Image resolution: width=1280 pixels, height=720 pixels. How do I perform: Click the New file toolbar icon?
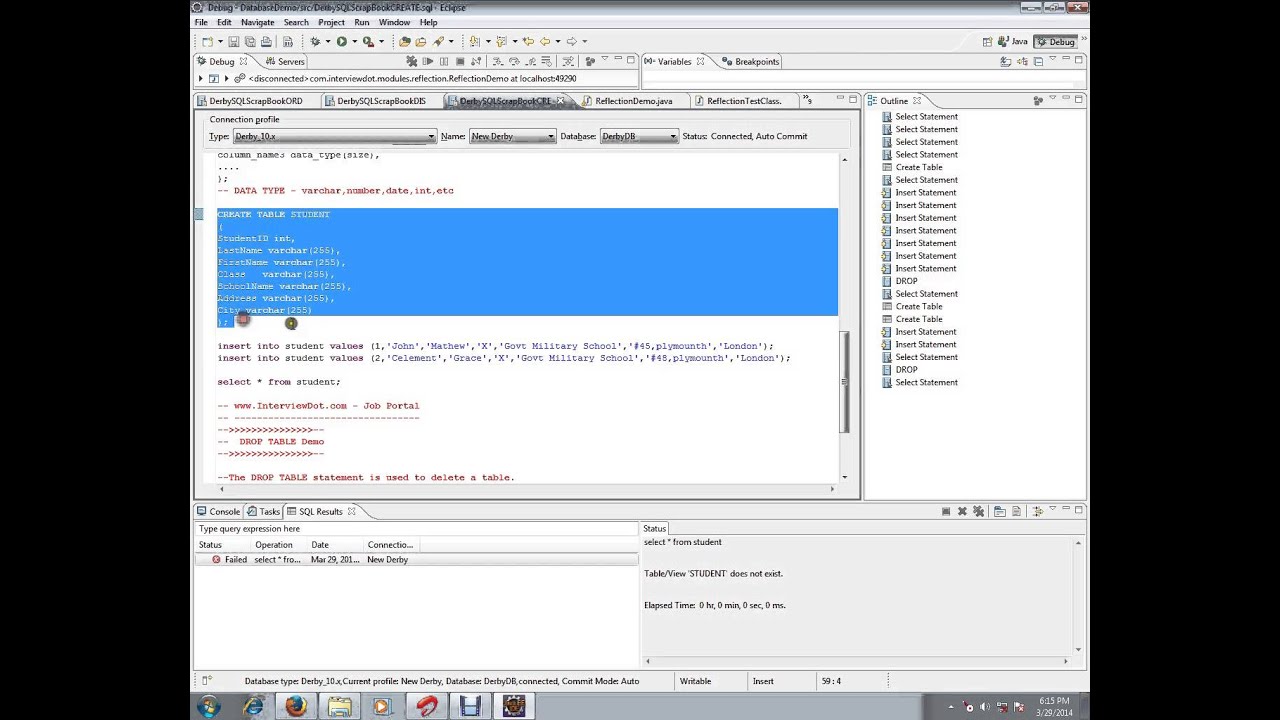208,42
